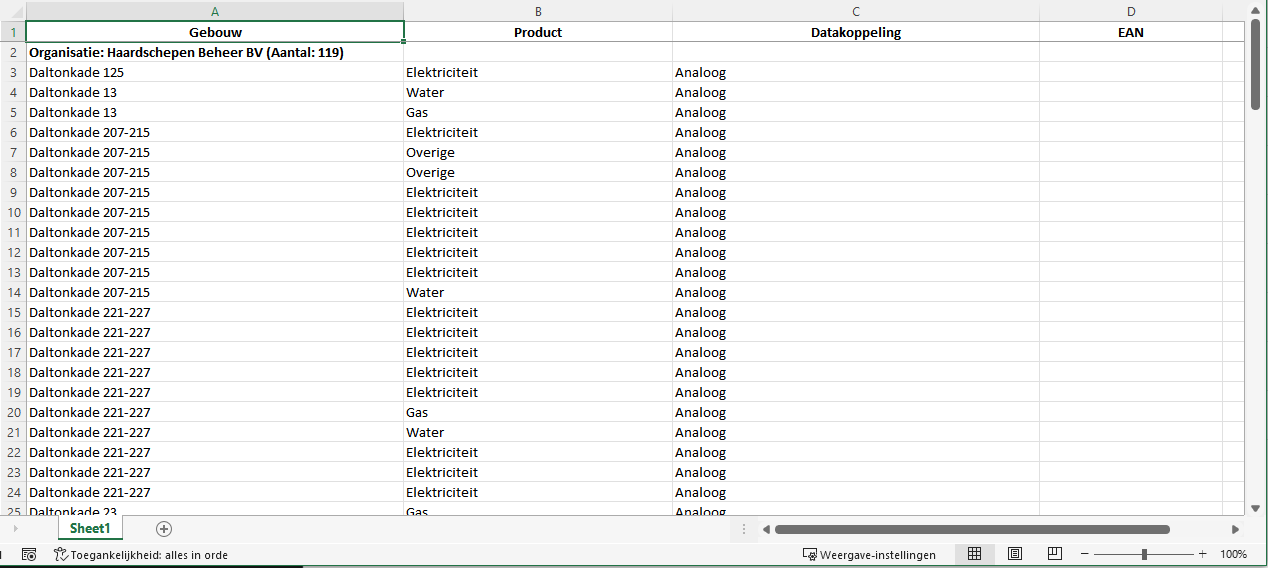
Task: Select row 2 header number
Action: tap(13, 52)
